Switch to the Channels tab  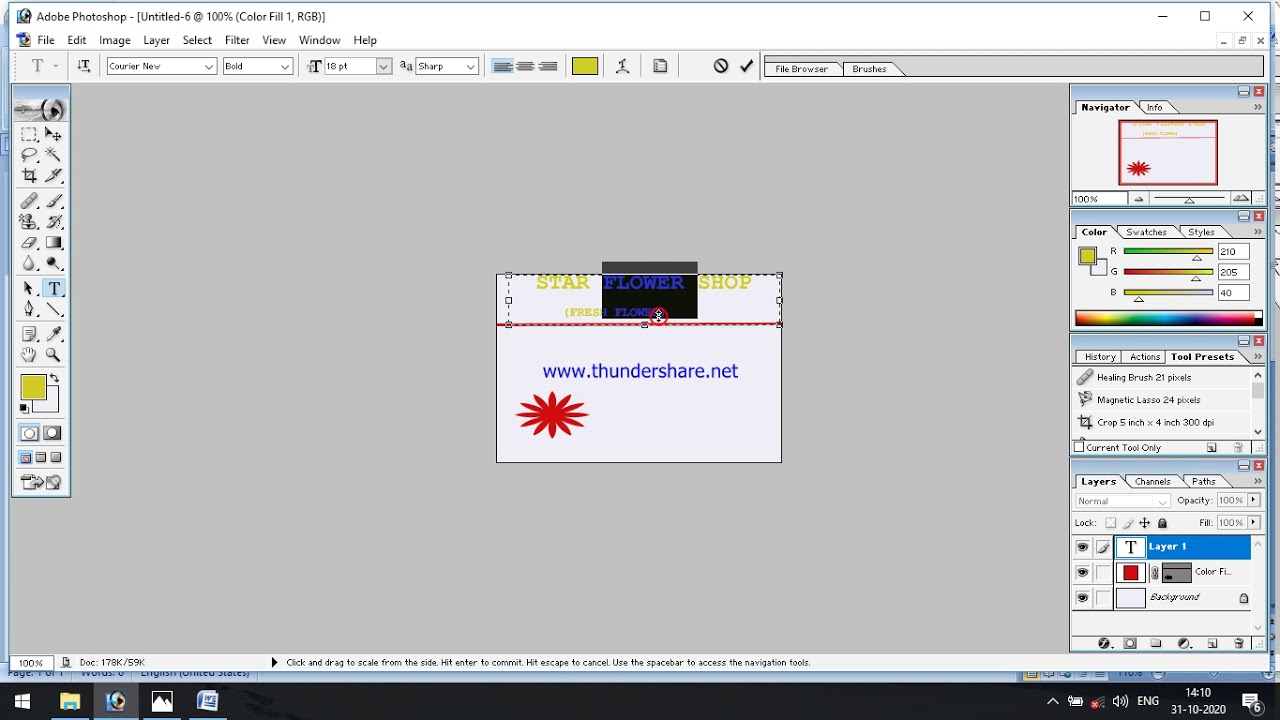point(1152,482)
